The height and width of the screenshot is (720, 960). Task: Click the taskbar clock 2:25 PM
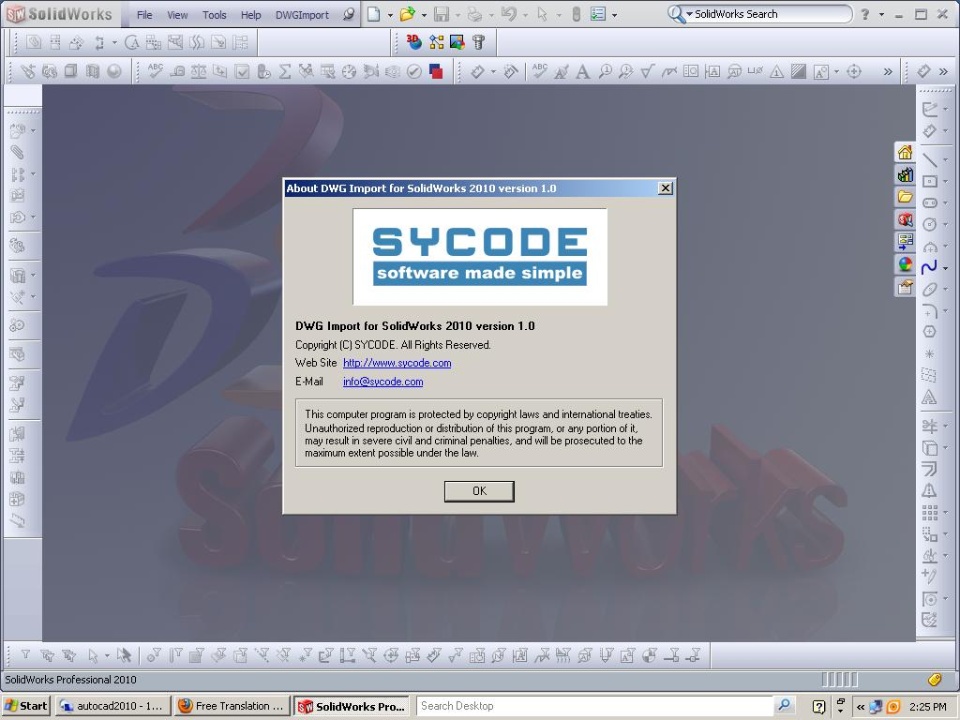(x=928, y=707)
